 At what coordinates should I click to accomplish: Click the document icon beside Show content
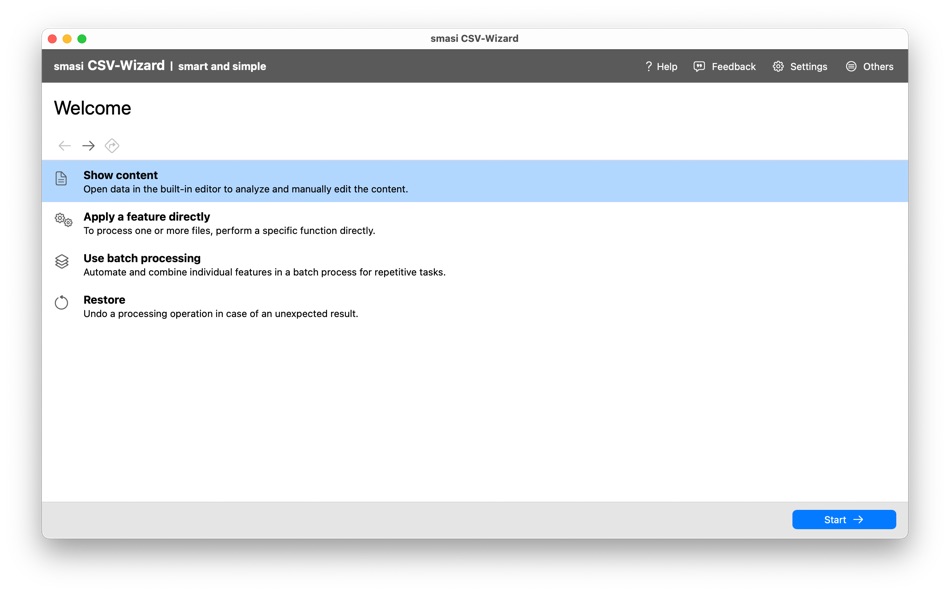[x=61, y=178]
